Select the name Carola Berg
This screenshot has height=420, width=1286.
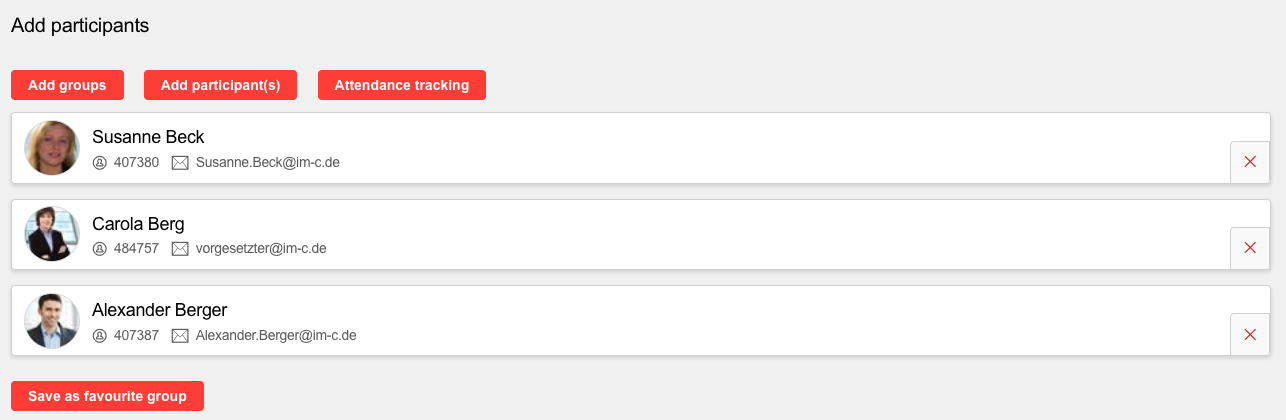point(138,224)
